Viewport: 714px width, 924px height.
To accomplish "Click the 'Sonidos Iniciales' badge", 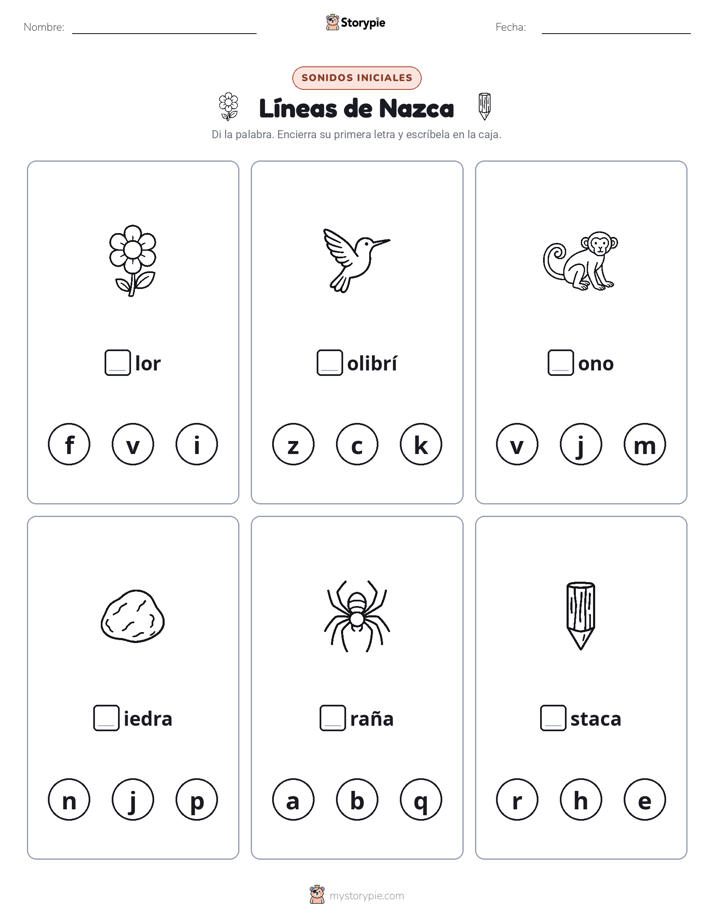I will click(357, 78).
